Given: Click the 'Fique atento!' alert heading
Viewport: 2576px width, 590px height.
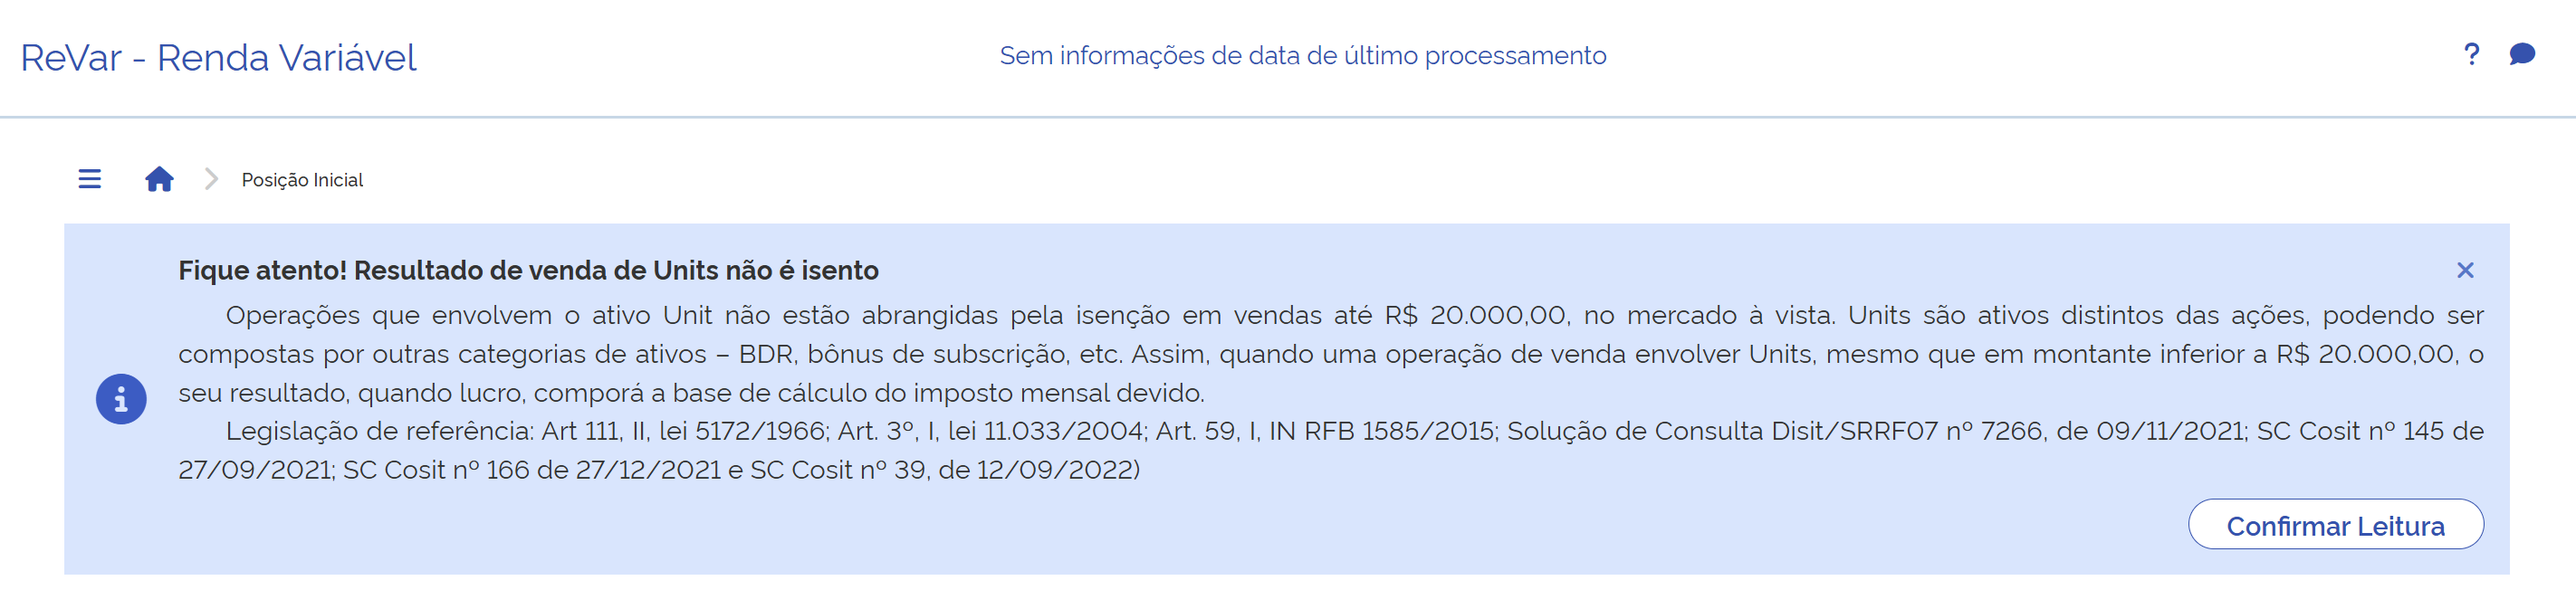Looking at the screenshot, I should [x=528, y=270].
